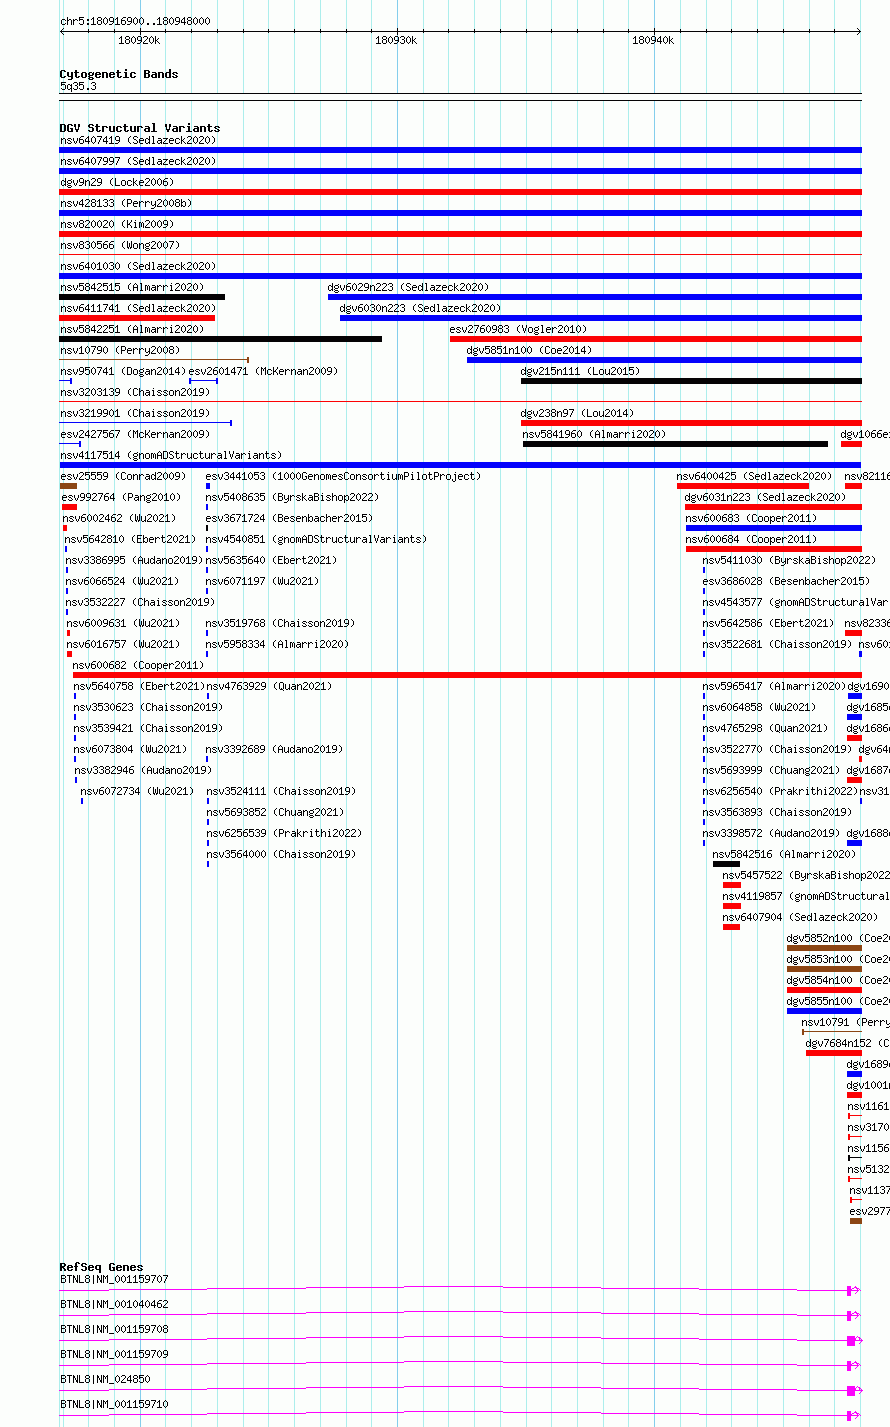Select nsv3203139 (Chaisson2019) label
Viewport: 890px width, 1427px height.
coord(135,392)
